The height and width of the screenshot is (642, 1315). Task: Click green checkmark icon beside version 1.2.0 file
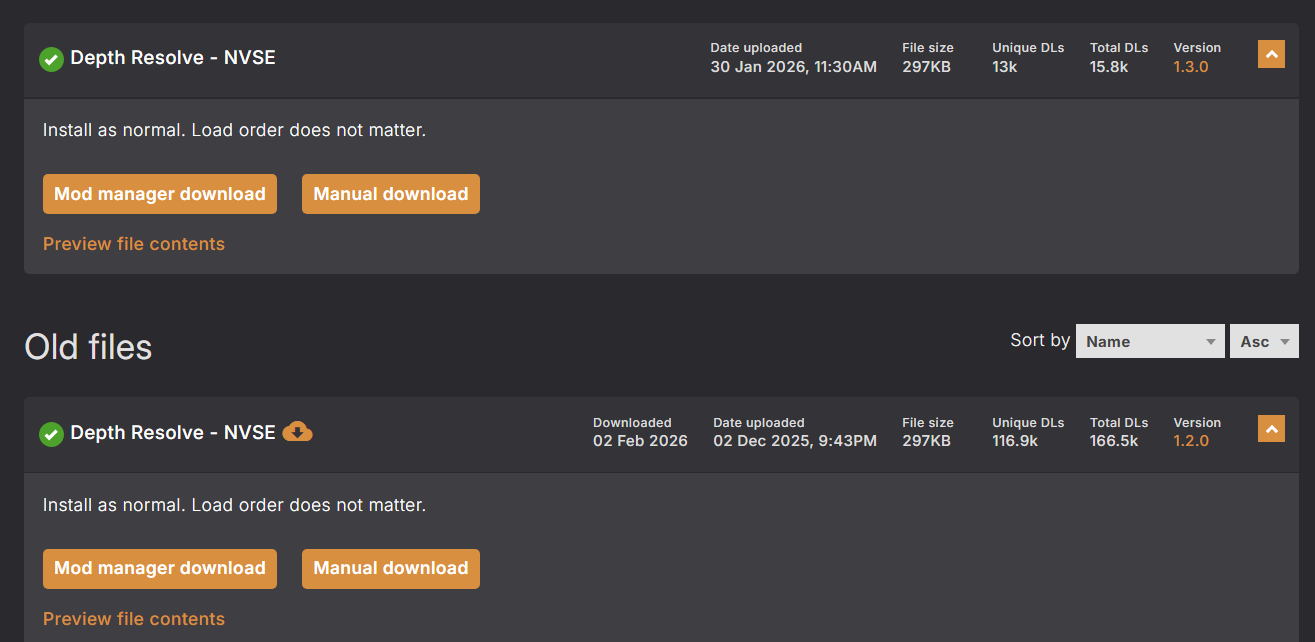[x=51, y=434]
